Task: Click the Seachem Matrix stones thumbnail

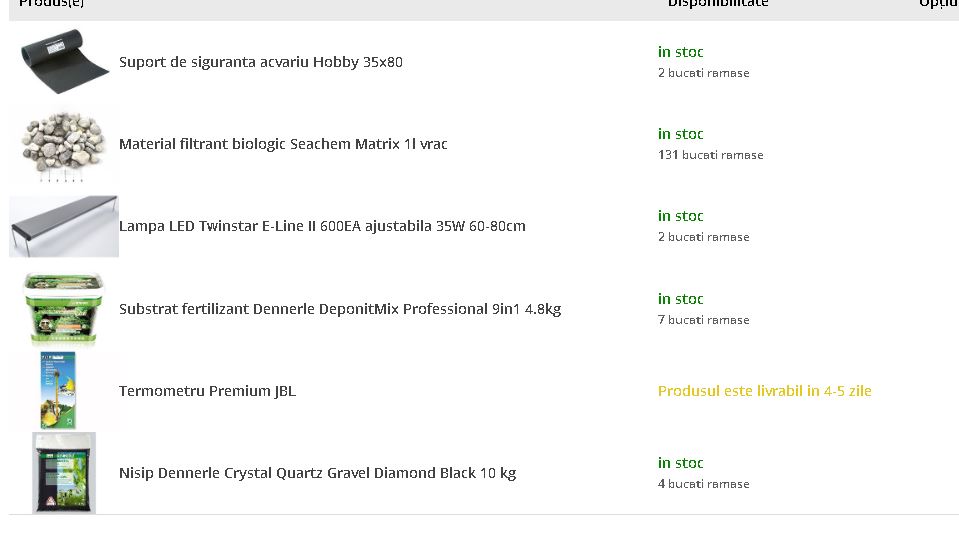Action: (x=64, y=145)
